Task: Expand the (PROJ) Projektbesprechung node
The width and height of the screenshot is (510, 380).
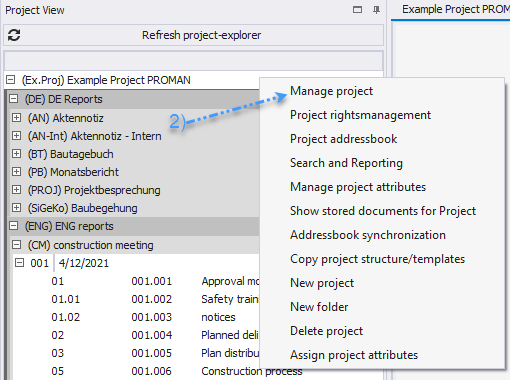Action: (16, 190)
